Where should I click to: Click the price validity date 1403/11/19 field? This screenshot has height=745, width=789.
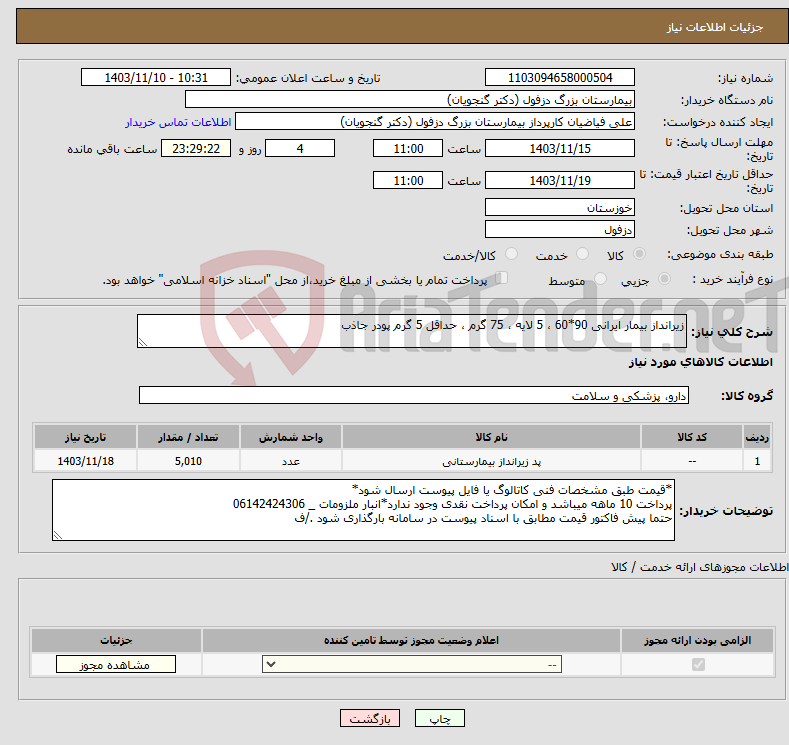pyautogui.click(x=559, y=181)
